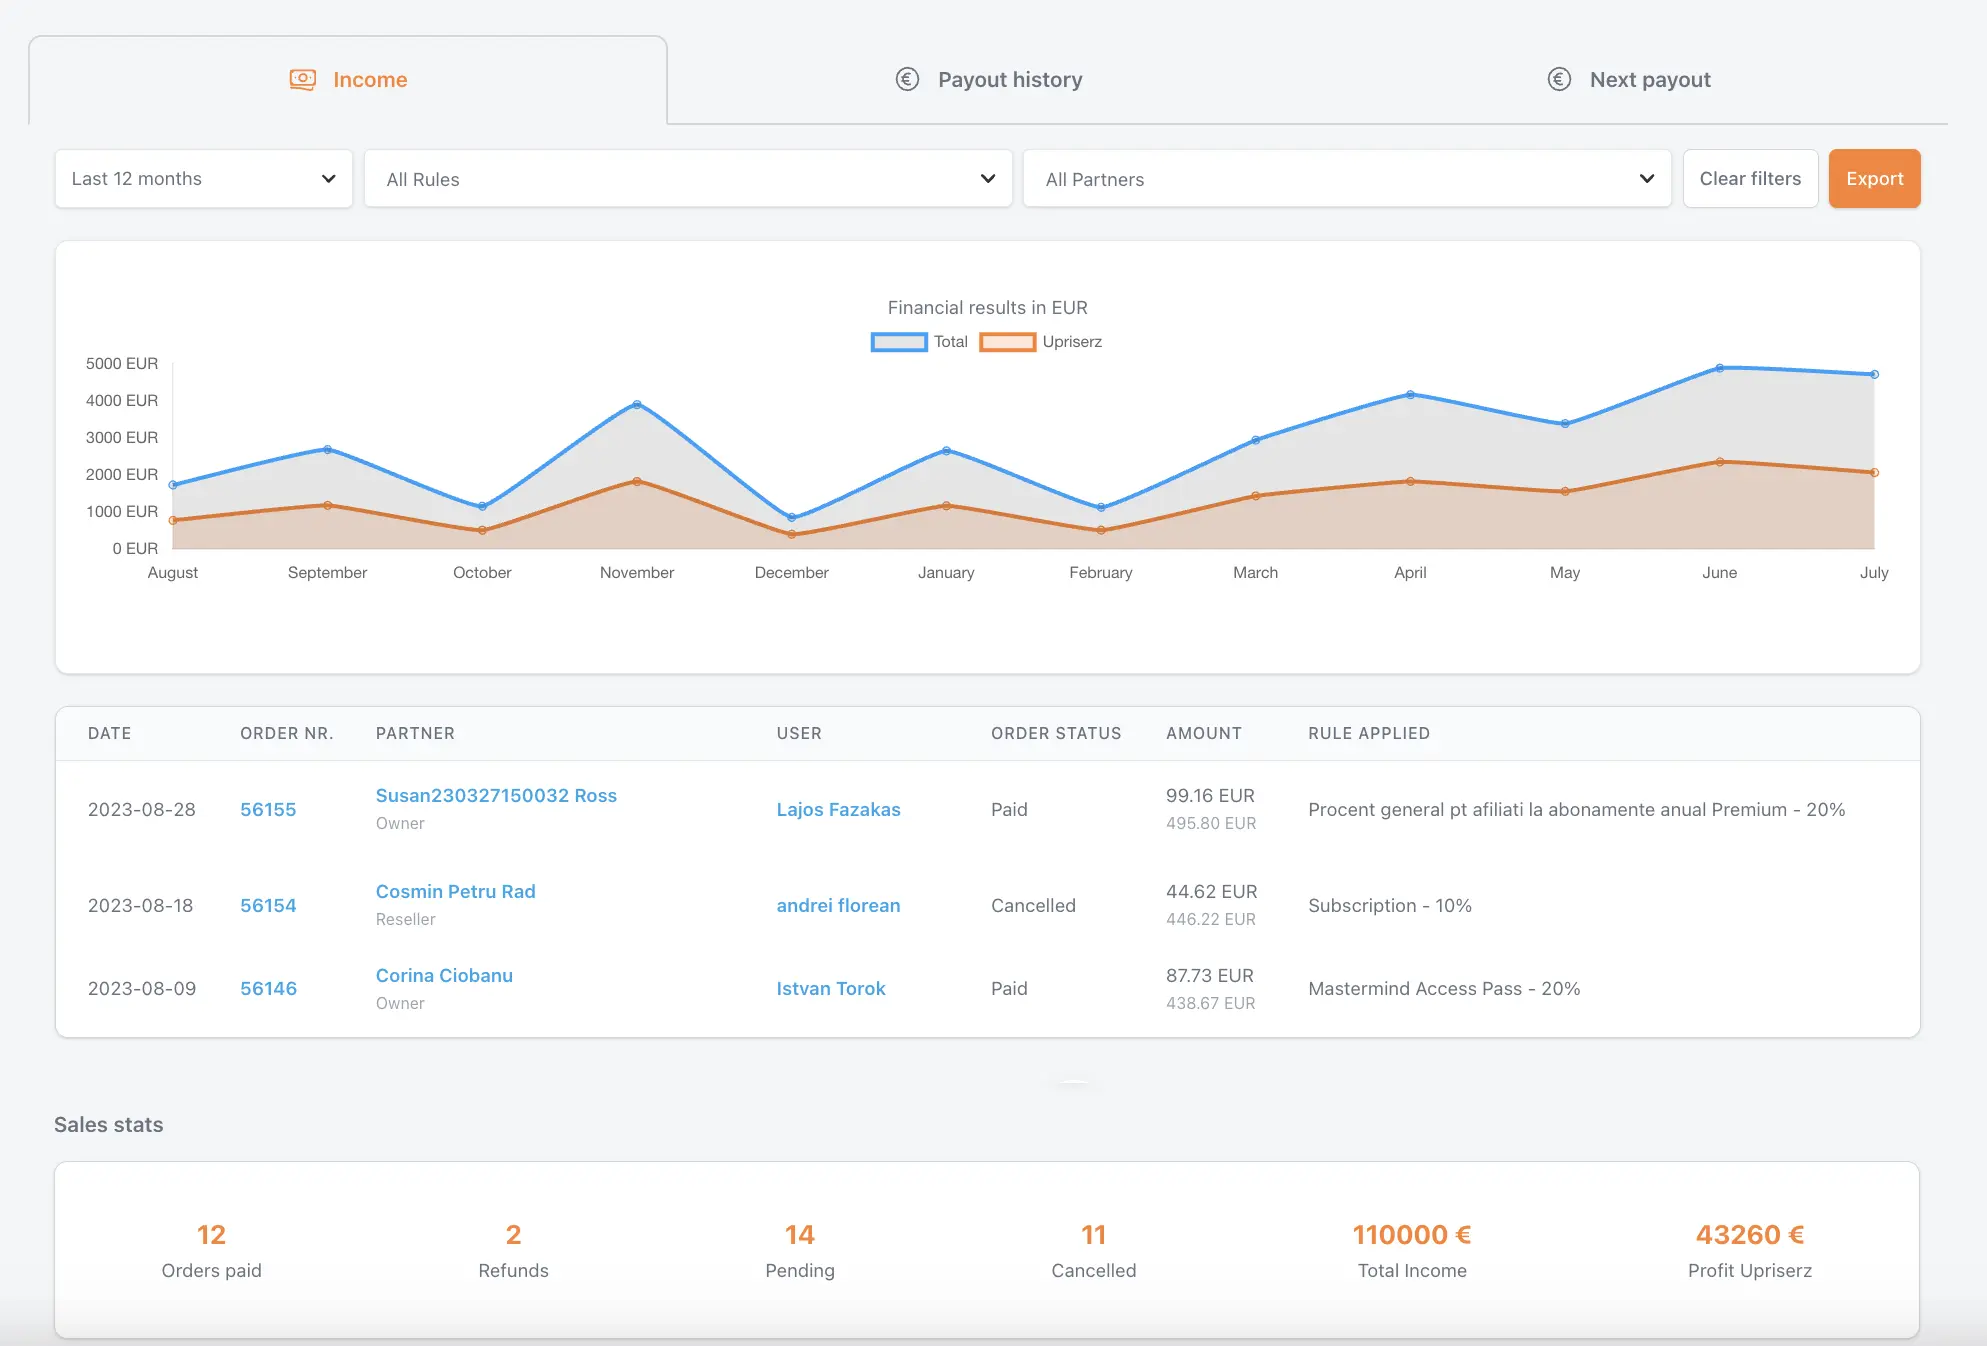1987x1346 pixels.
Task: Click the orange Export button
Action: [x=1874, y=179]
